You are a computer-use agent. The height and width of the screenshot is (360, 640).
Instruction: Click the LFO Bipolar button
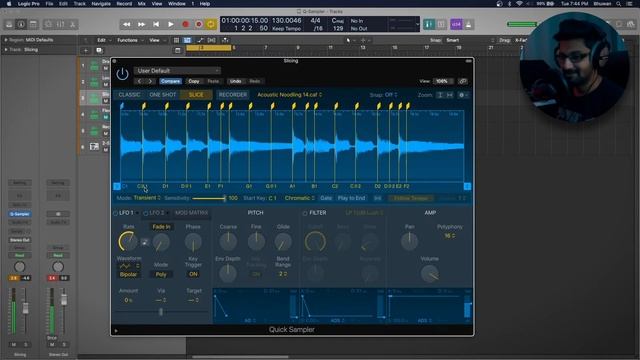128,274
